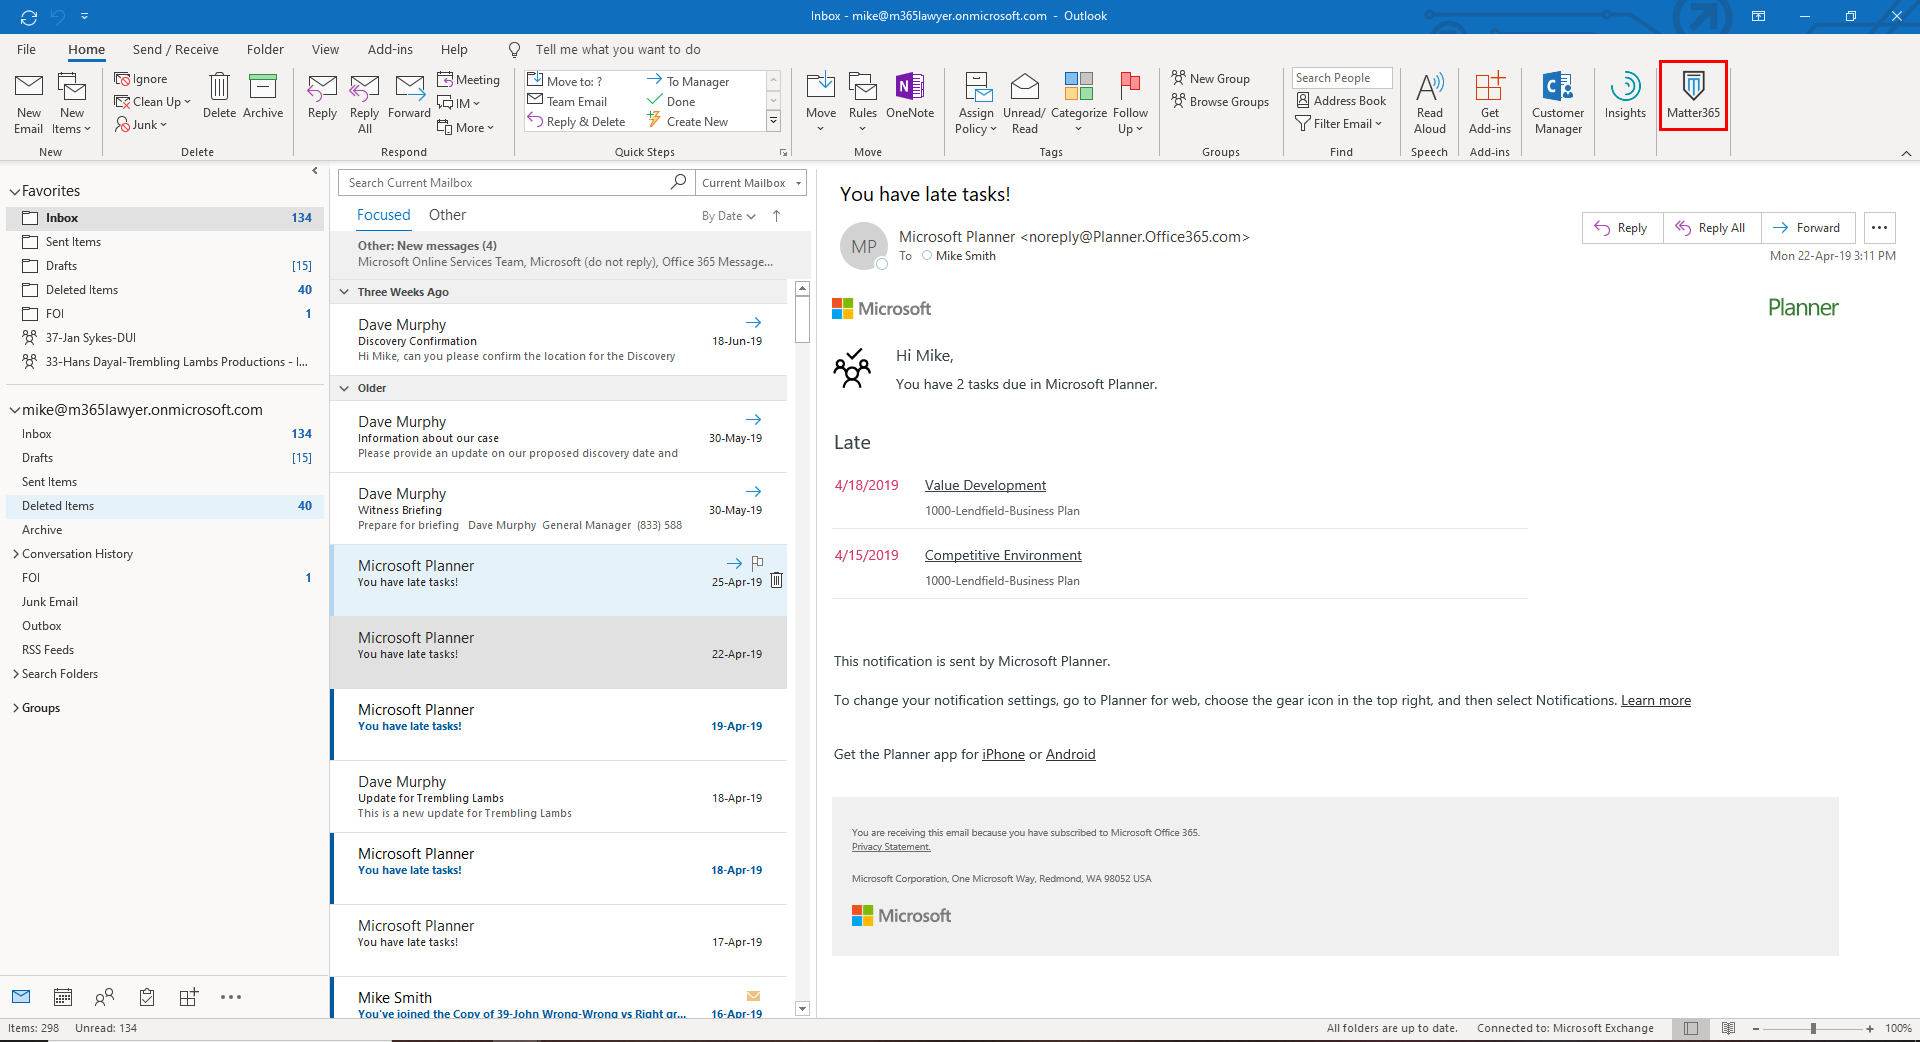Collapse the Favorites section
This screenshot has height=1042, width=1920.
15,191
